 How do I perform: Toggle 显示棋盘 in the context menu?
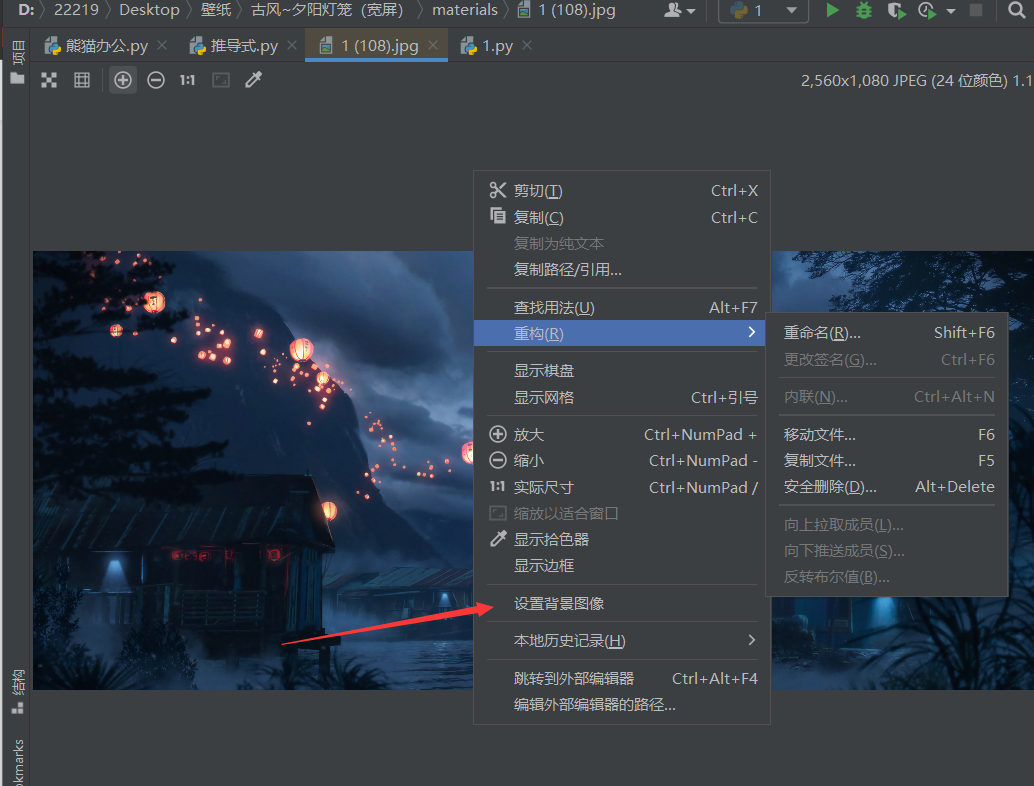[622, 371]
